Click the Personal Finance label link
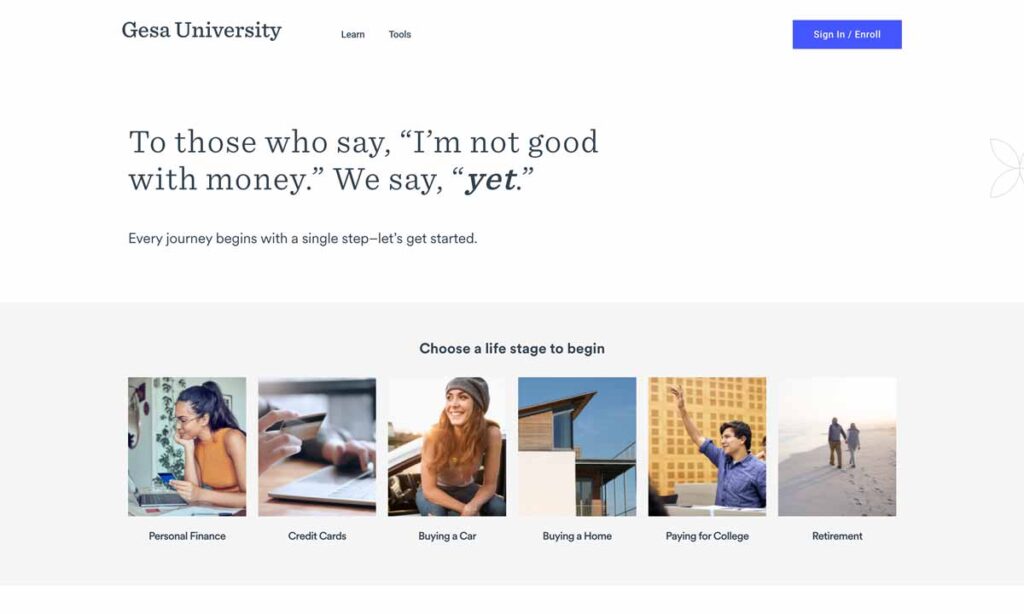 pyautogui.click(x=187, y=536)
